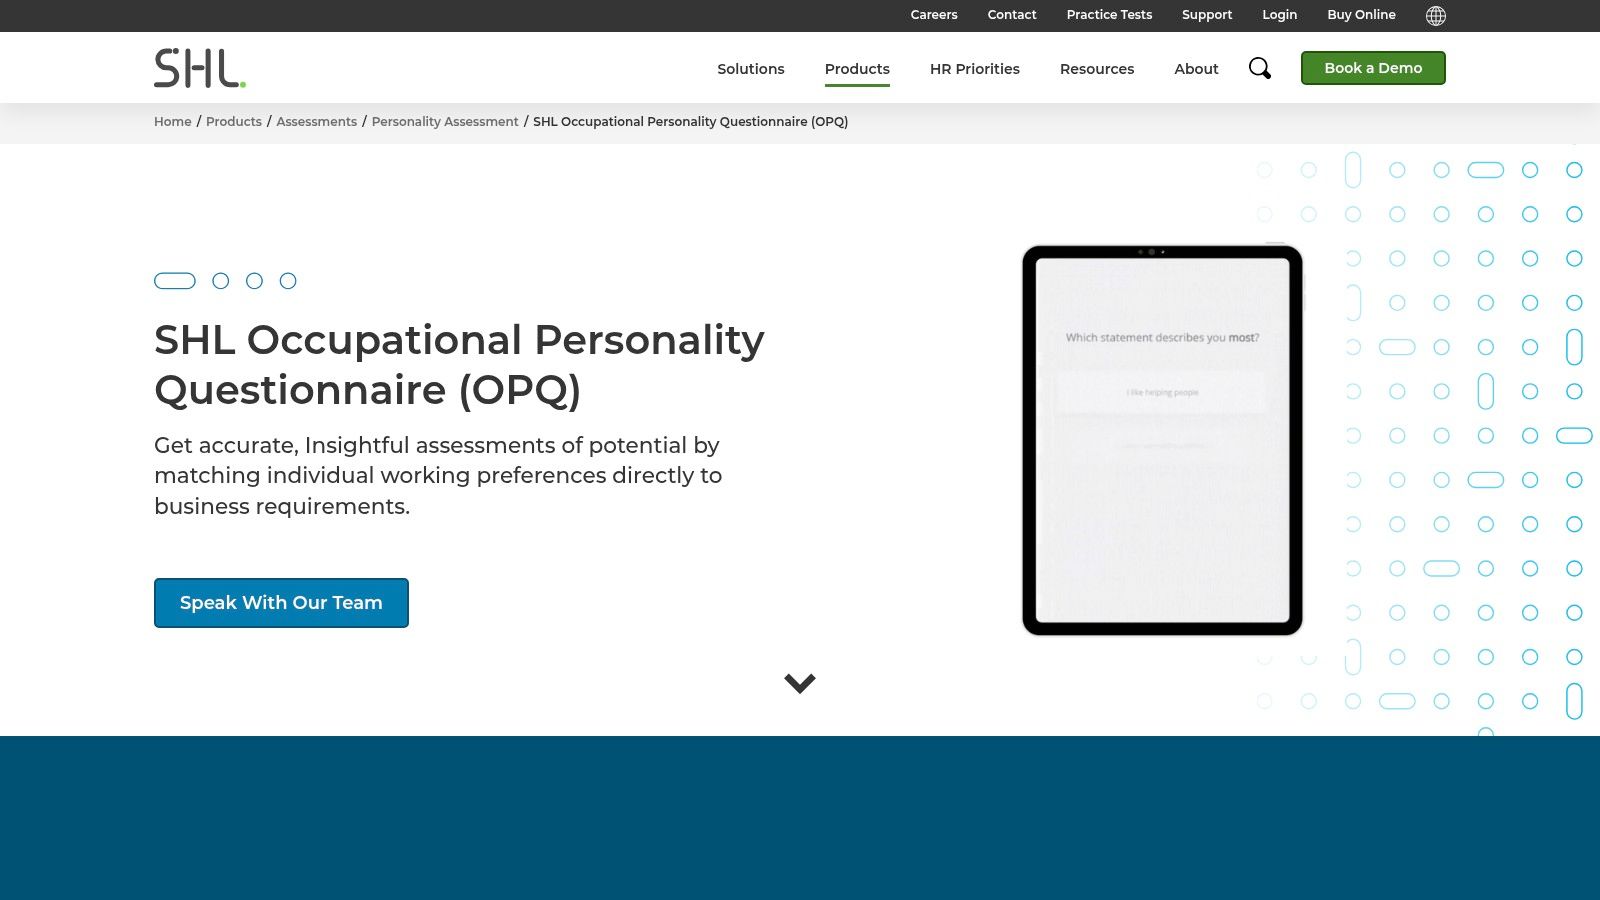The image size is (1600, 900).
Task: Open the About menu item
Action: click(1196, 68)
